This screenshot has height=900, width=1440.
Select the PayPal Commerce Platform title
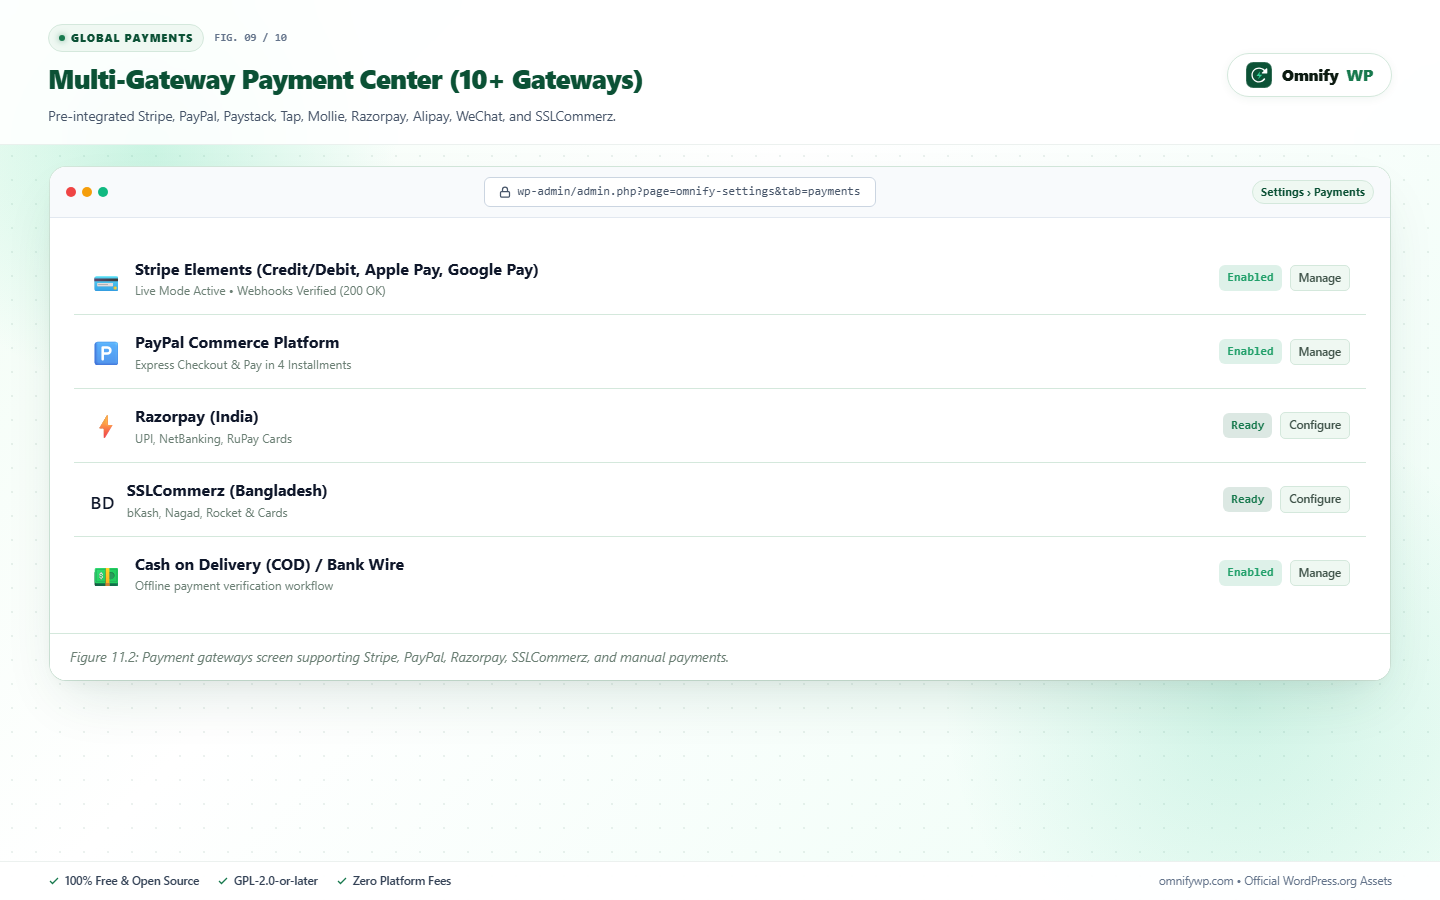pos(237,343)
